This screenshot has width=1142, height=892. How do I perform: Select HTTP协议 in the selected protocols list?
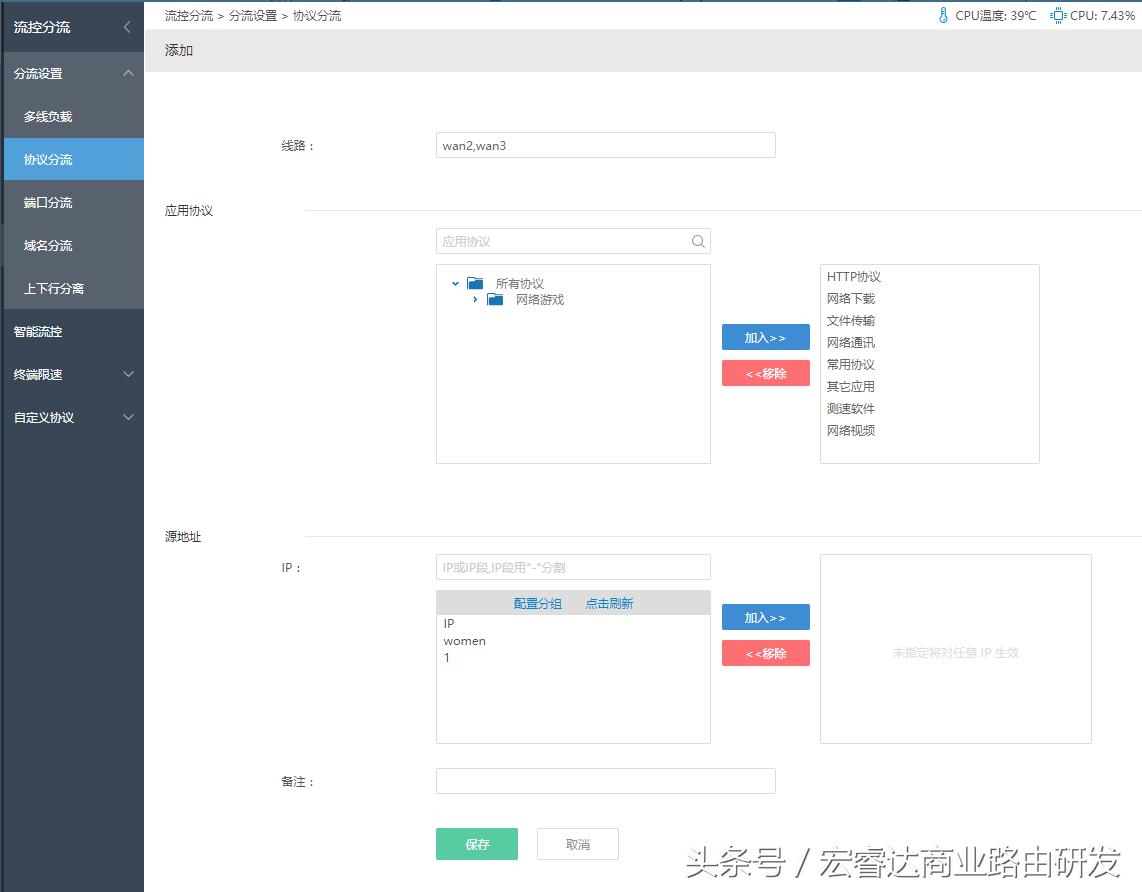[x=853, y=277]
